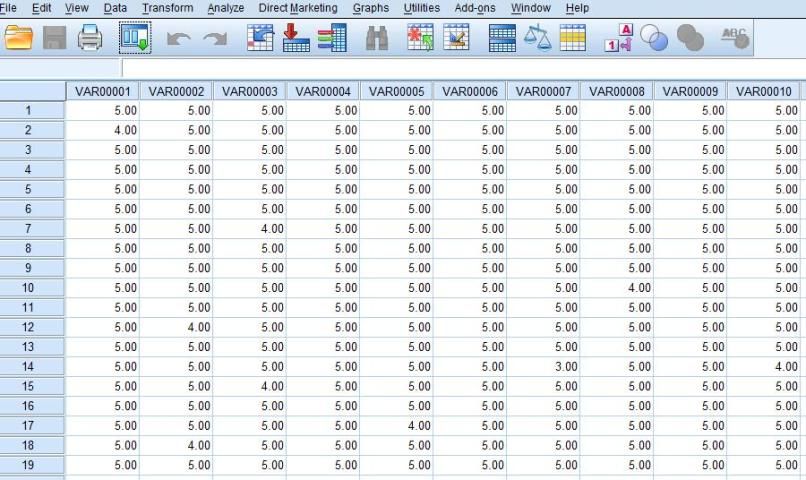This screenshot has height=480, width=806.
Task: Click the Redo arrow icon
Action: click(x=215, y=38)
